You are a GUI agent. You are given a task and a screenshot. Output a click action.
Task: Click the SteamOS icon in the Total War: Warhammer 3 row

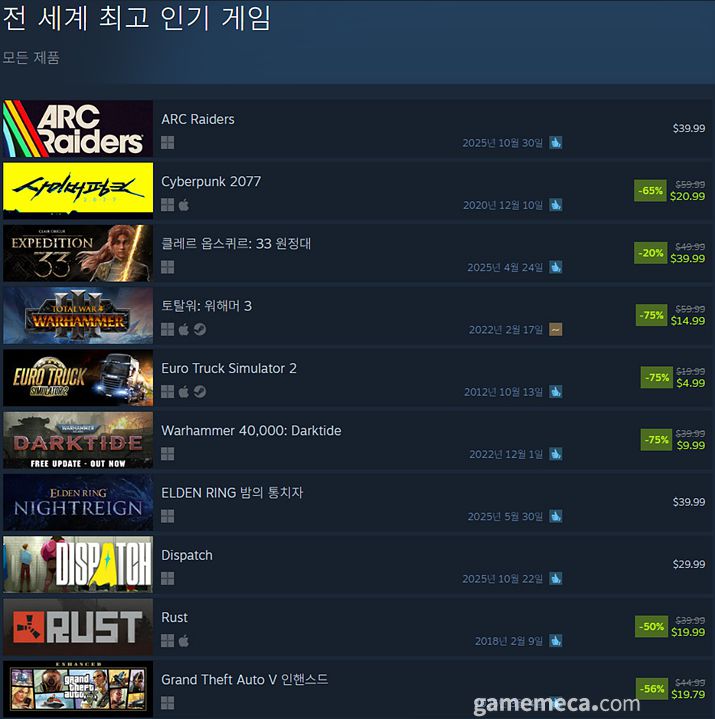point(200,329)
